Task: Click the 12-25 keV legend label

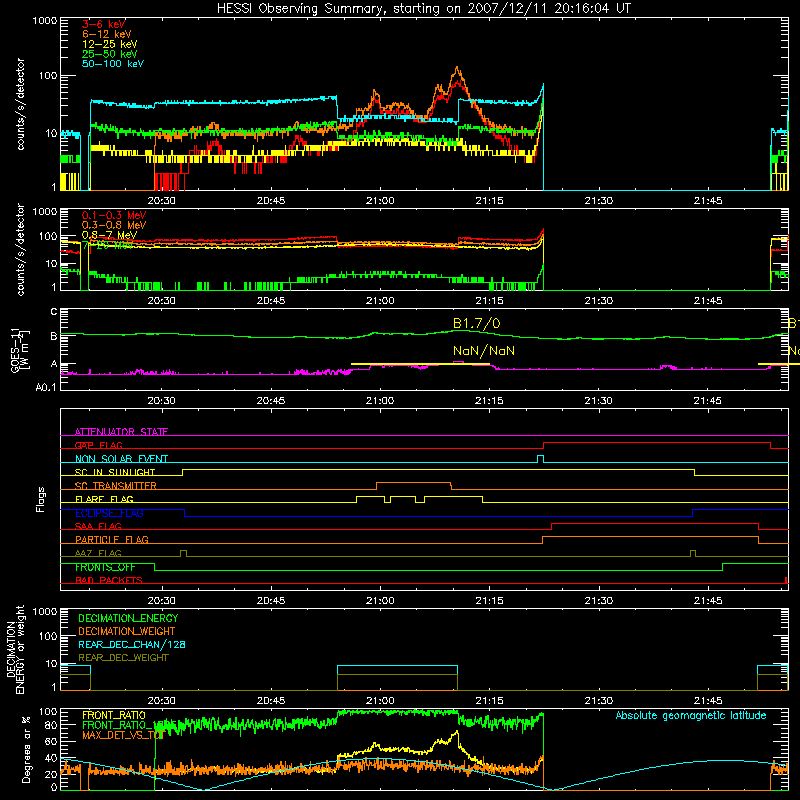Action: 110,44
